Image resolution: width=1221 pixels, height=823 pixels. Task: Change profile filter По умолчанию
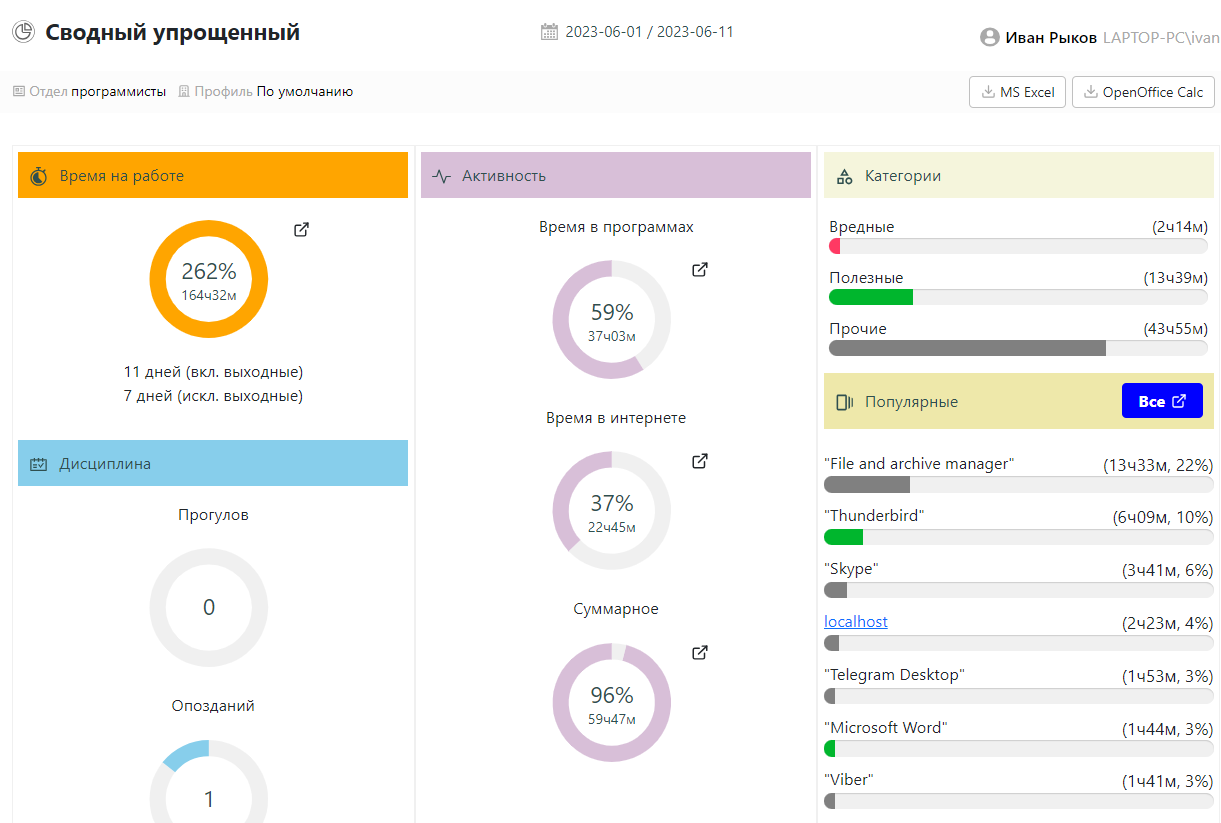click(x=304, y=92)
